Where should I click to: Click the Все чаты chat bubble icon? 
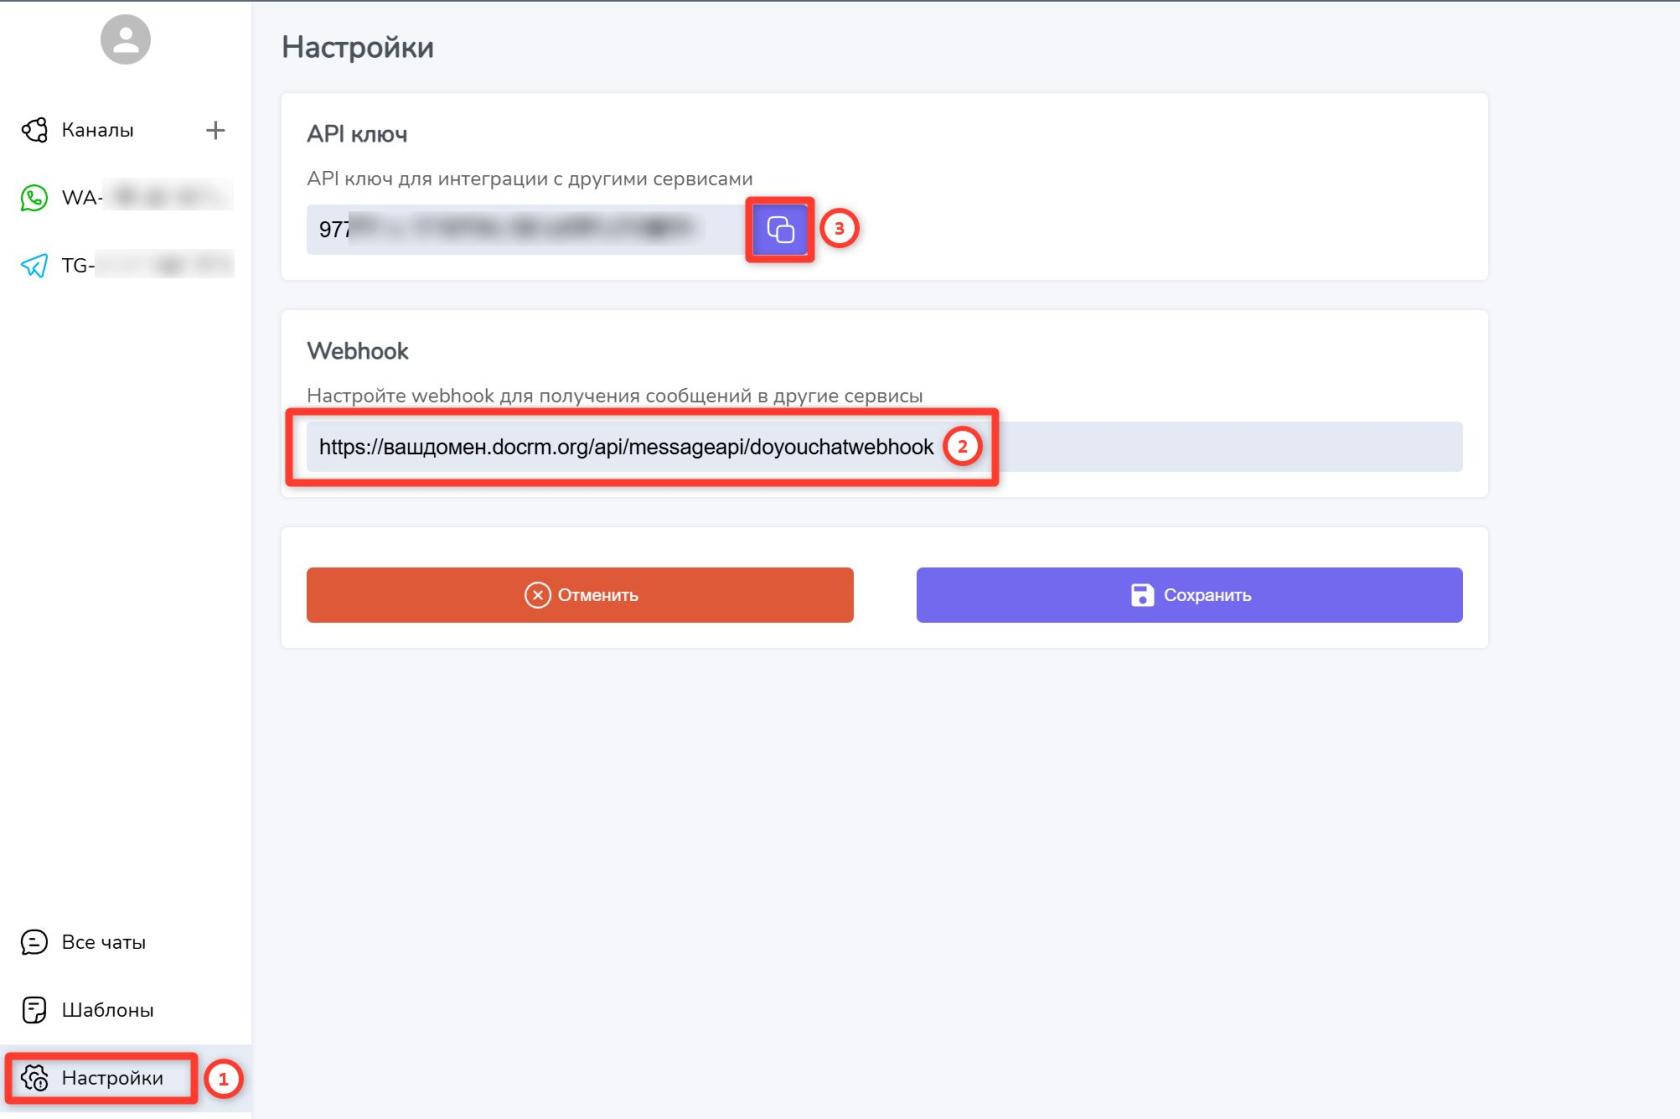click(x=34, y=942)
